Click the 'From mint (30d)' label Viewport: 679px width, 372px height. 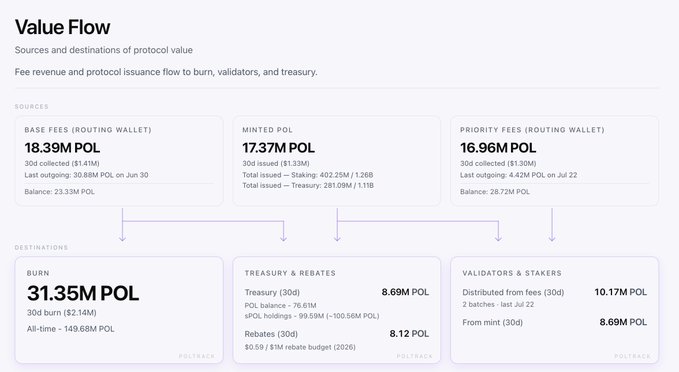(x=492, y=323)
